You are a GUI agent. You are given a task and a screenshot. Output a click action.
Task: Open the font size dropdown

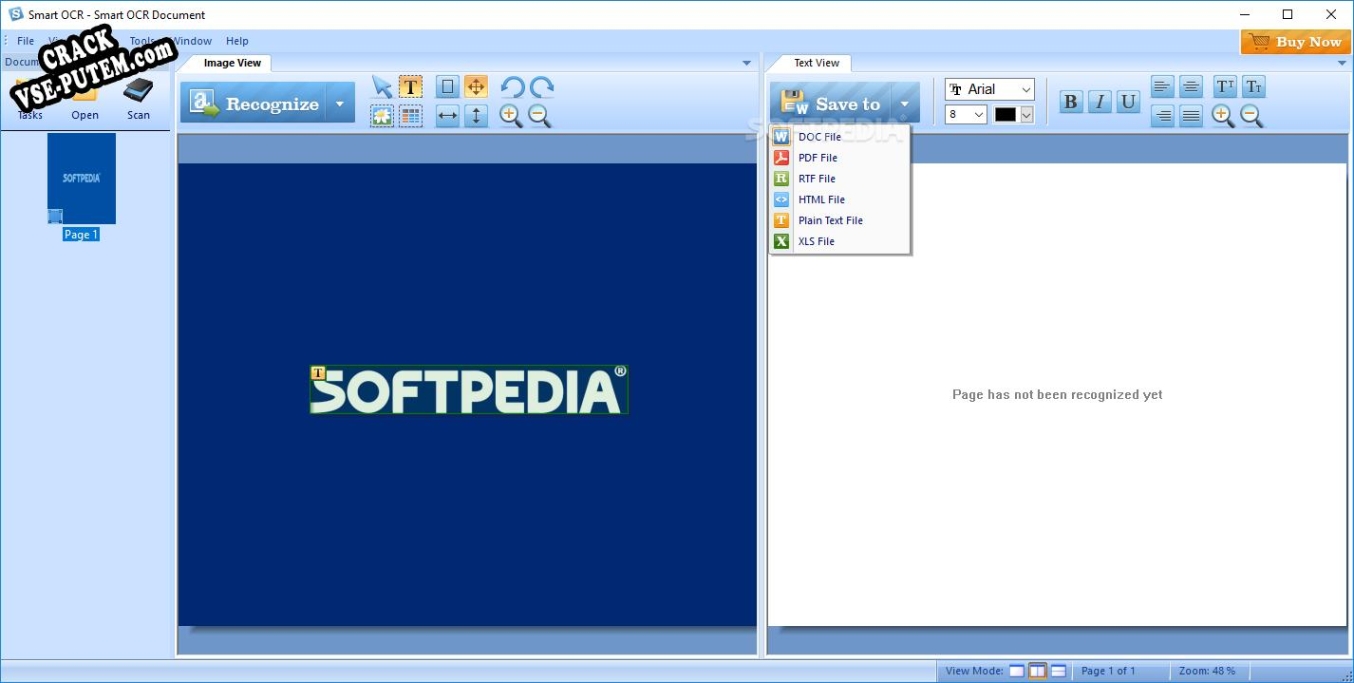point(966,114)
